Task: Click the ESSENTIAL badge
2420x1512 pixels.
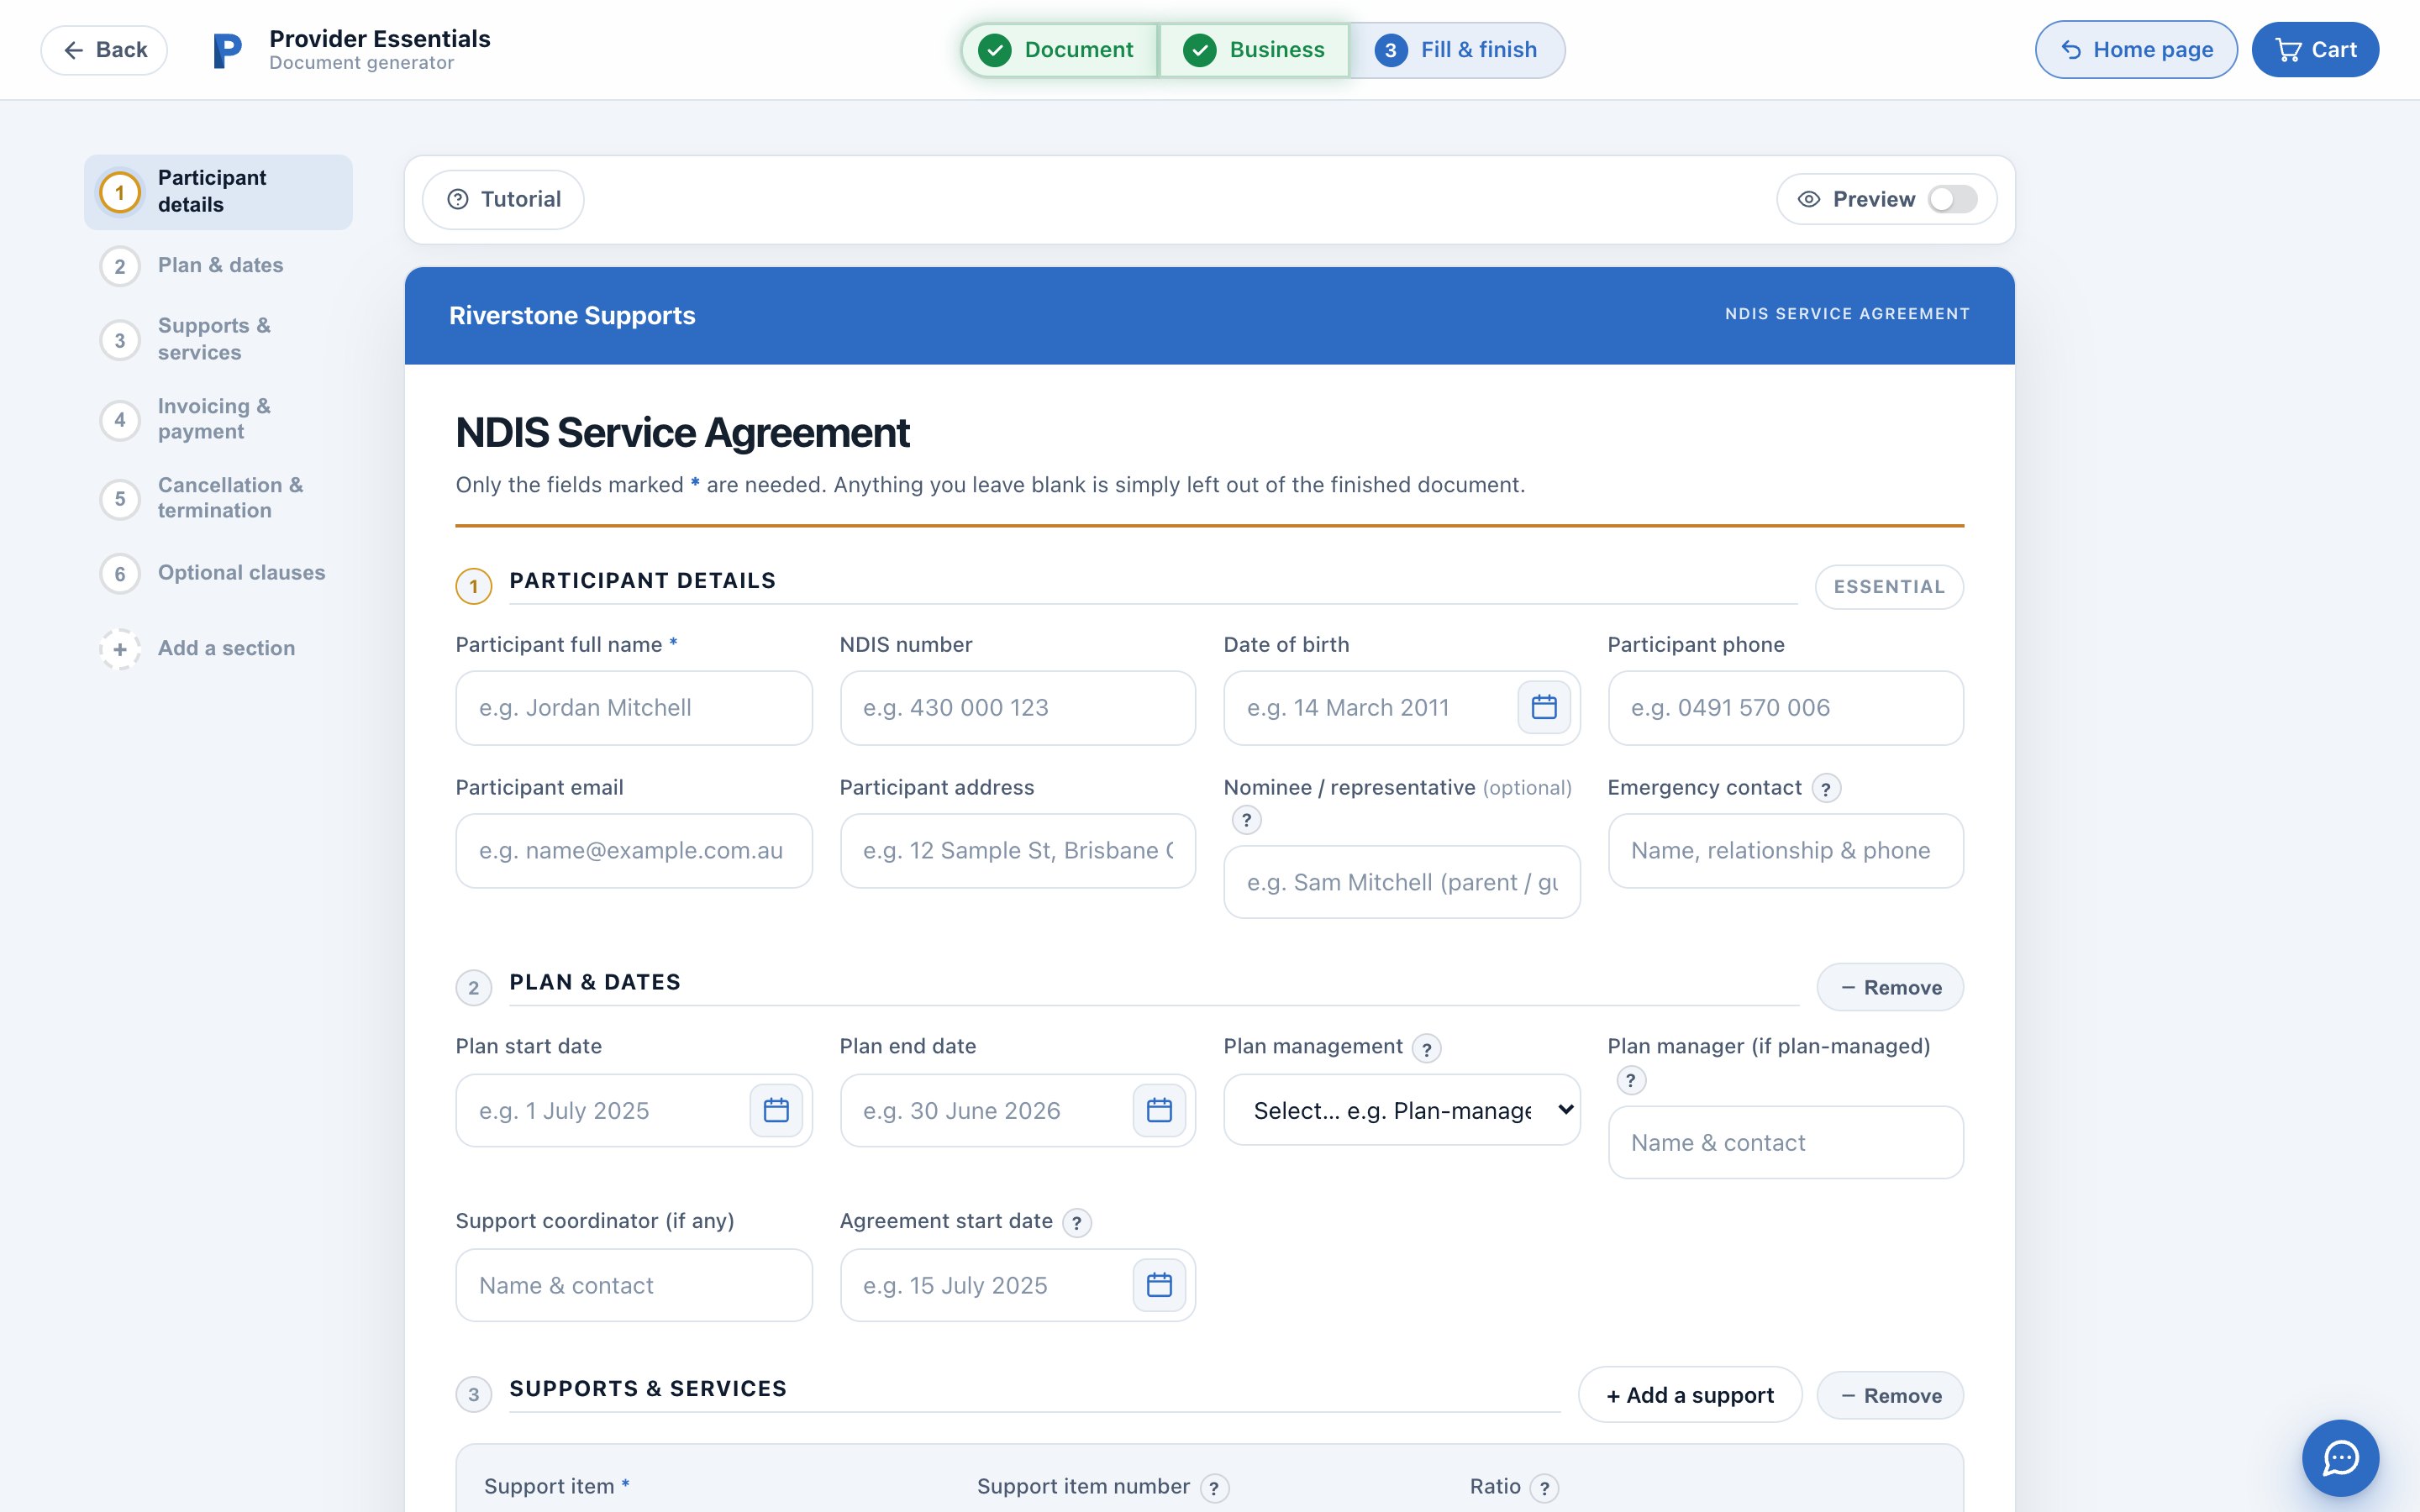Action: [1889, 587]
